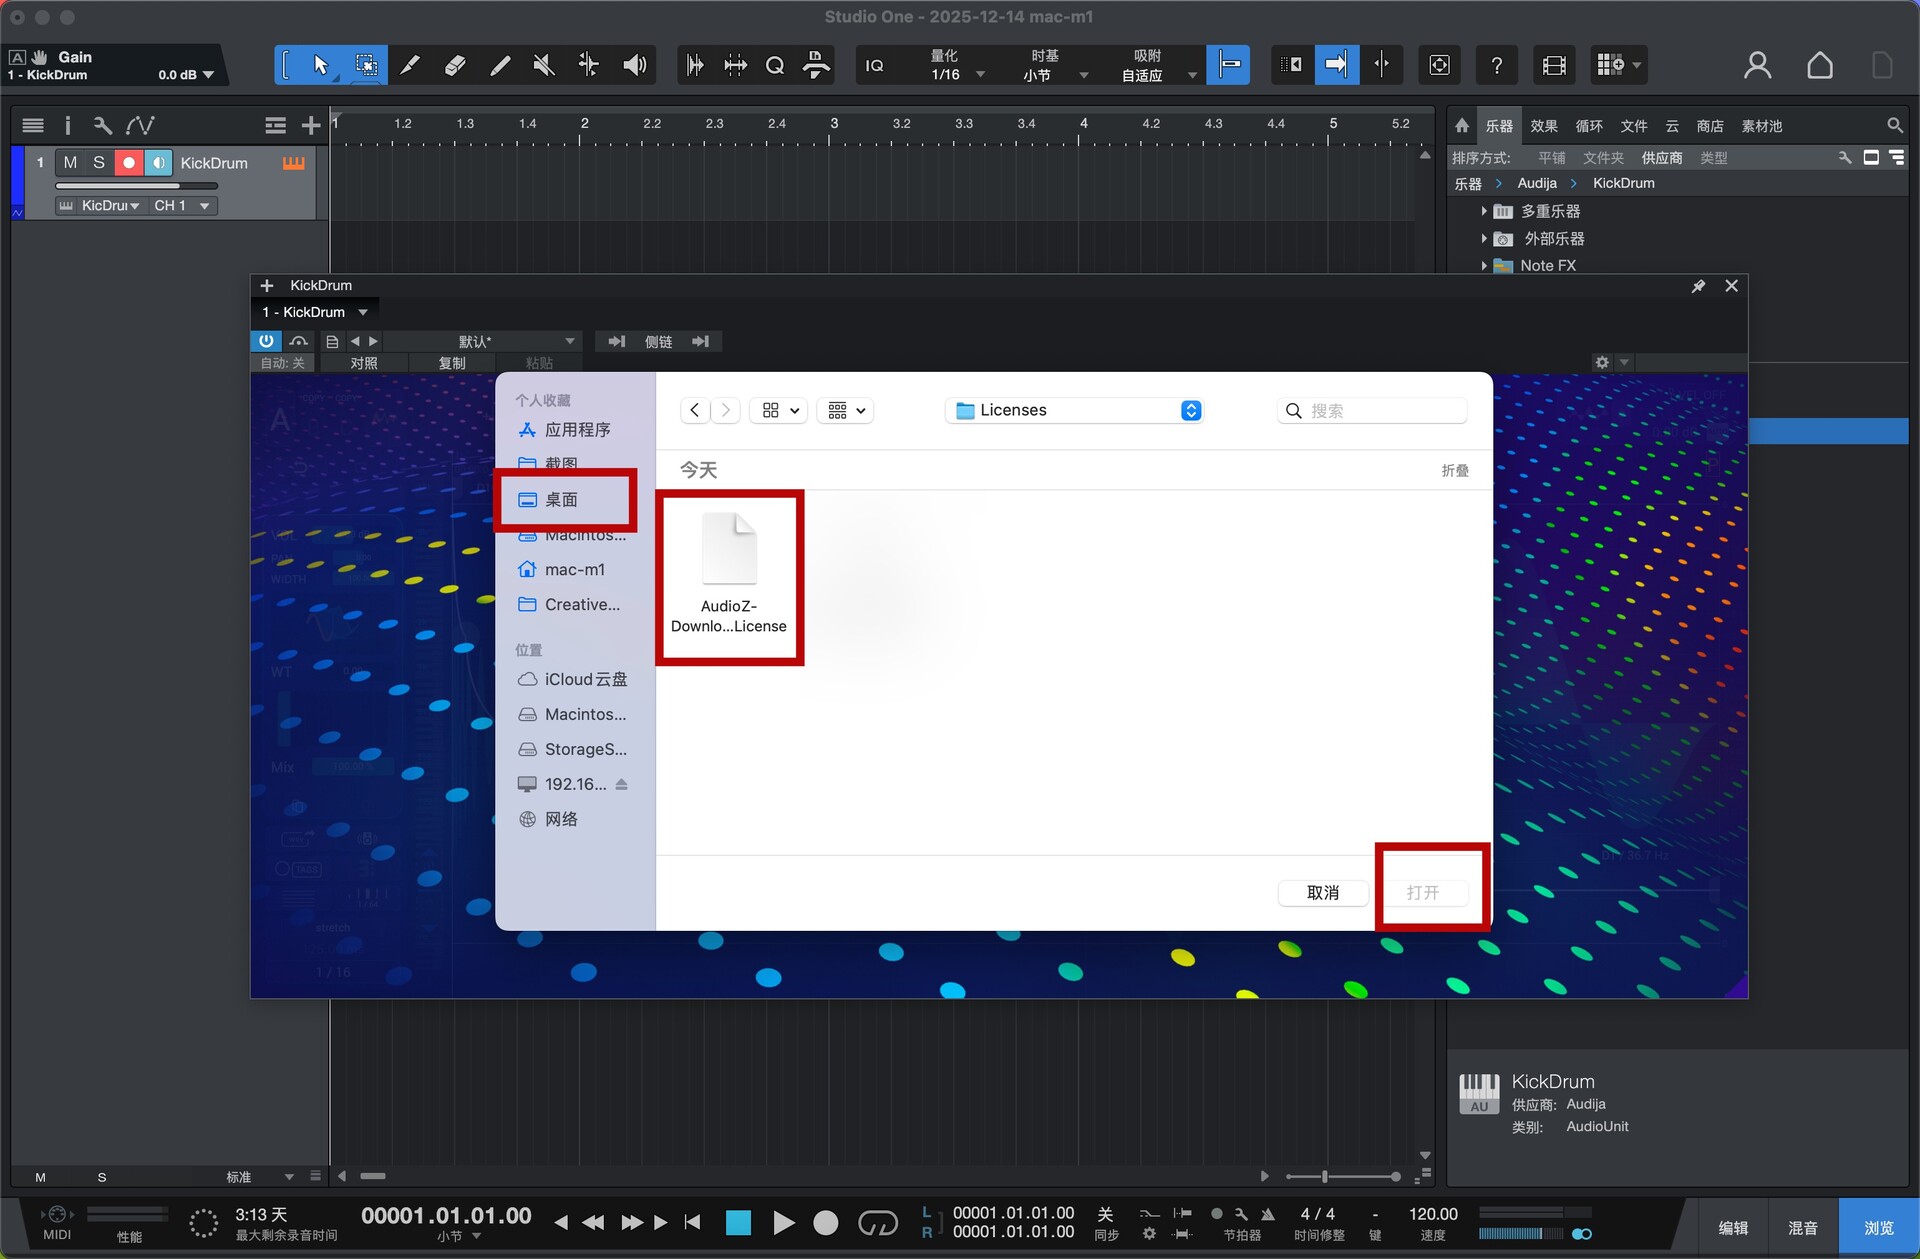
Task: Expand the 多重乐器 folder
Action: (1484, 211)
